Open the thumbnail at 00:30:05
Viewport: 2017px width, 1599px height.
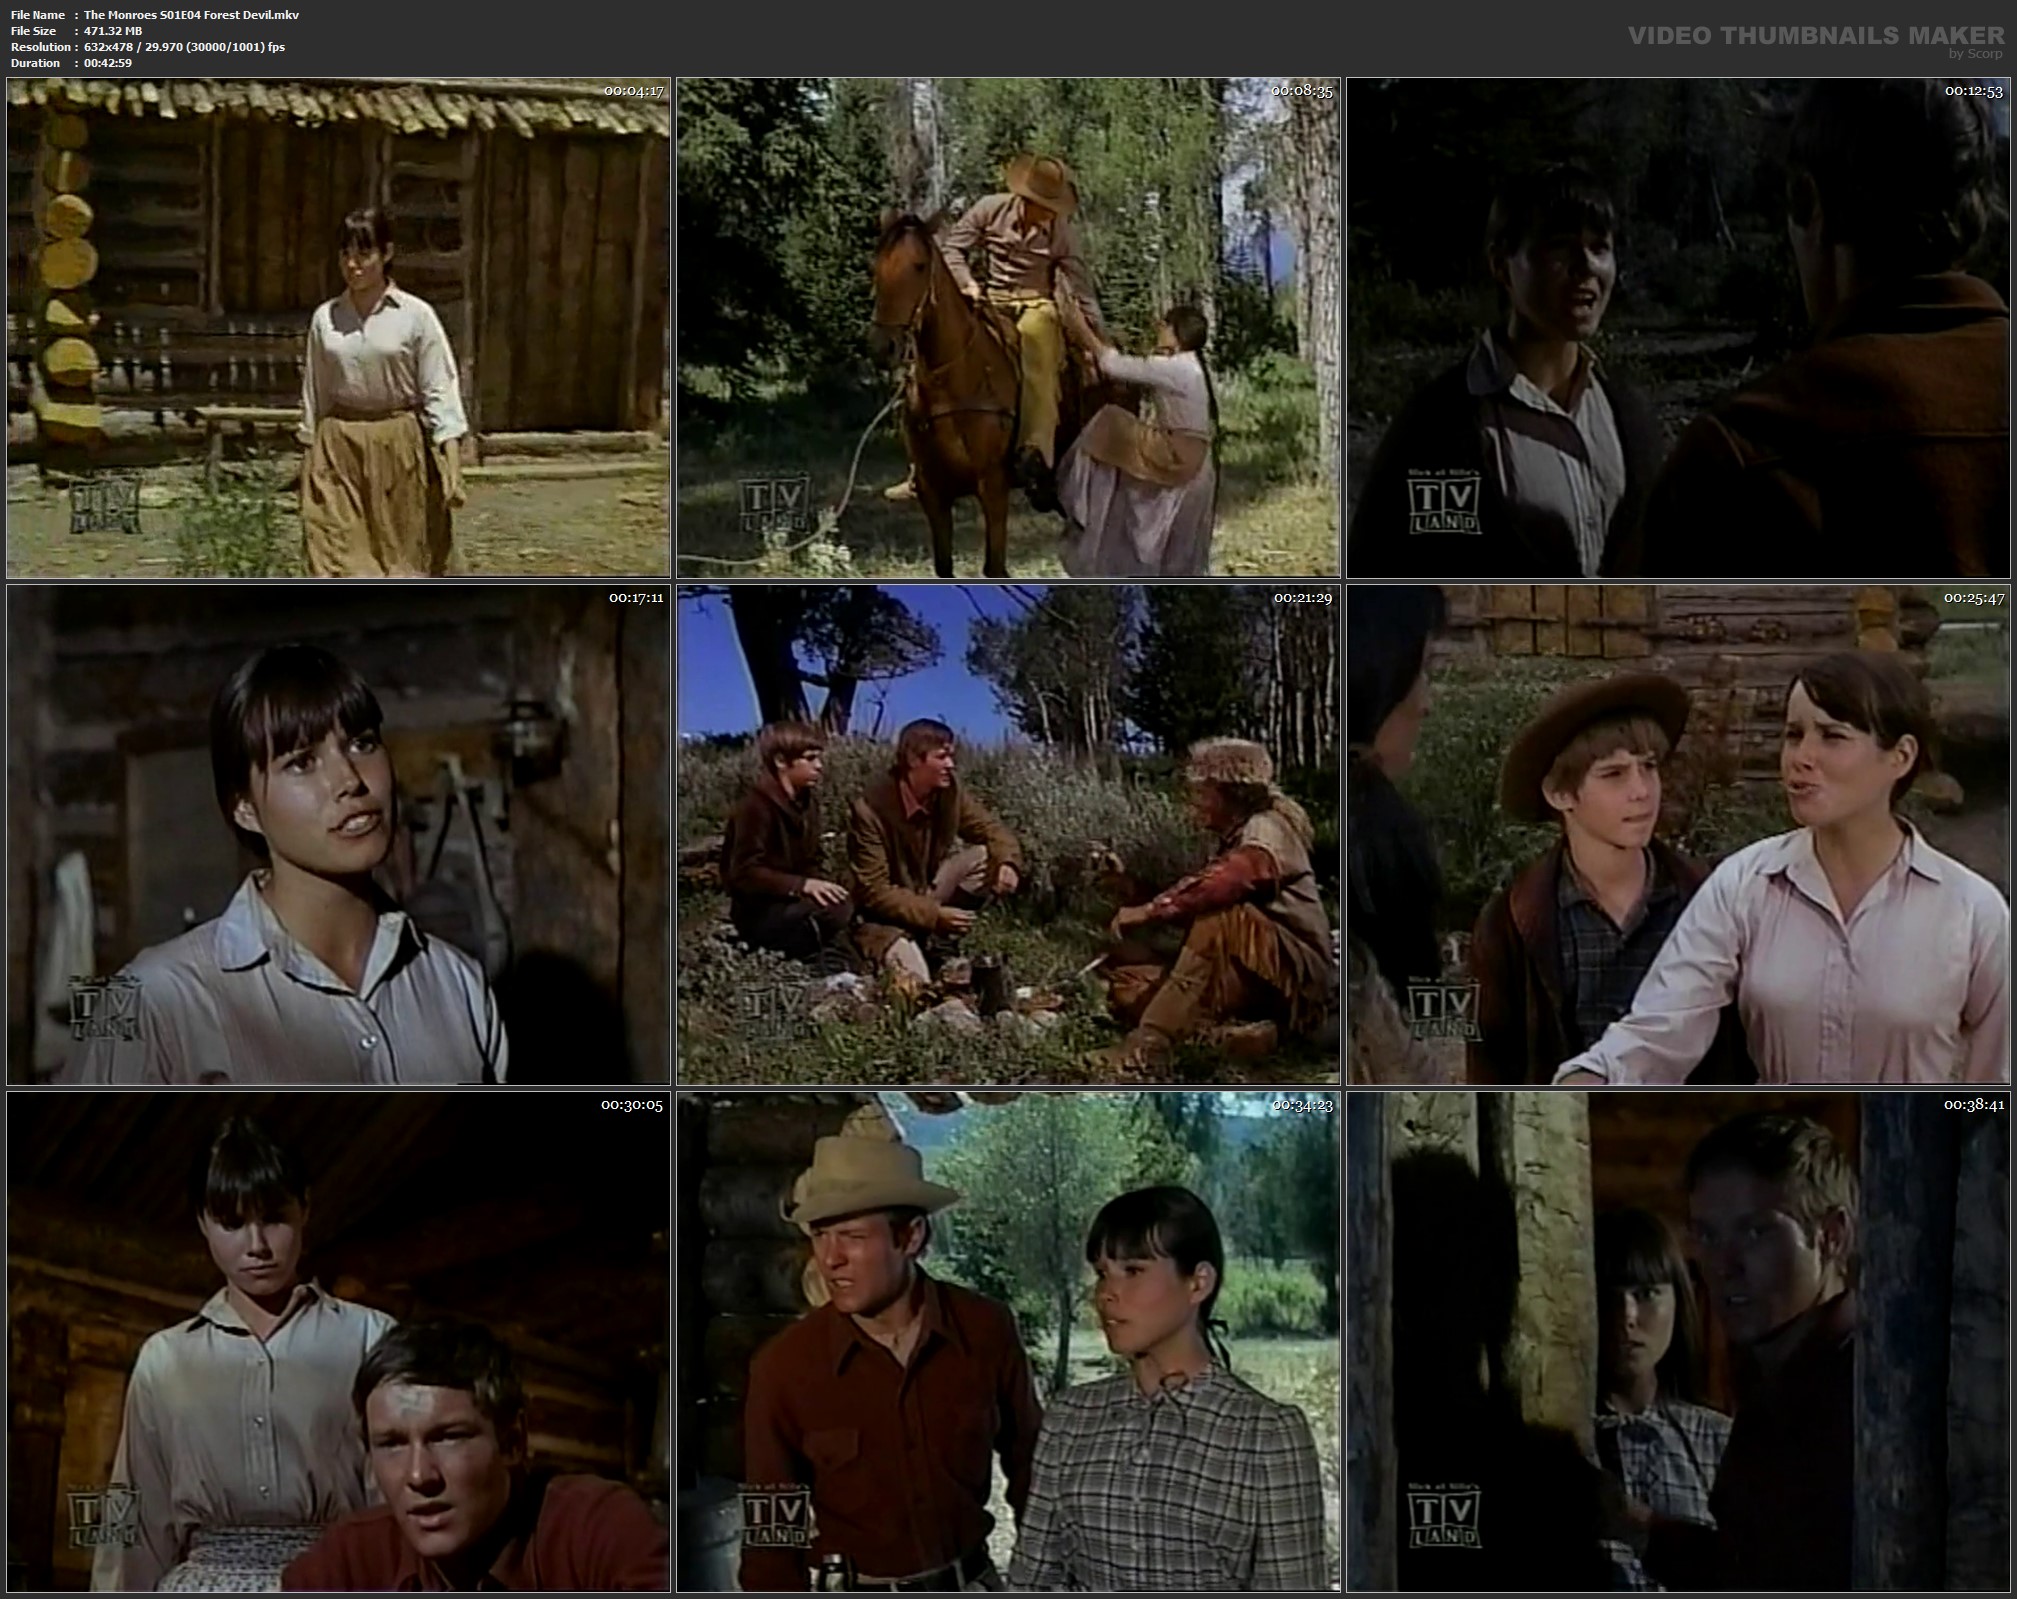tap(338, 1342)
